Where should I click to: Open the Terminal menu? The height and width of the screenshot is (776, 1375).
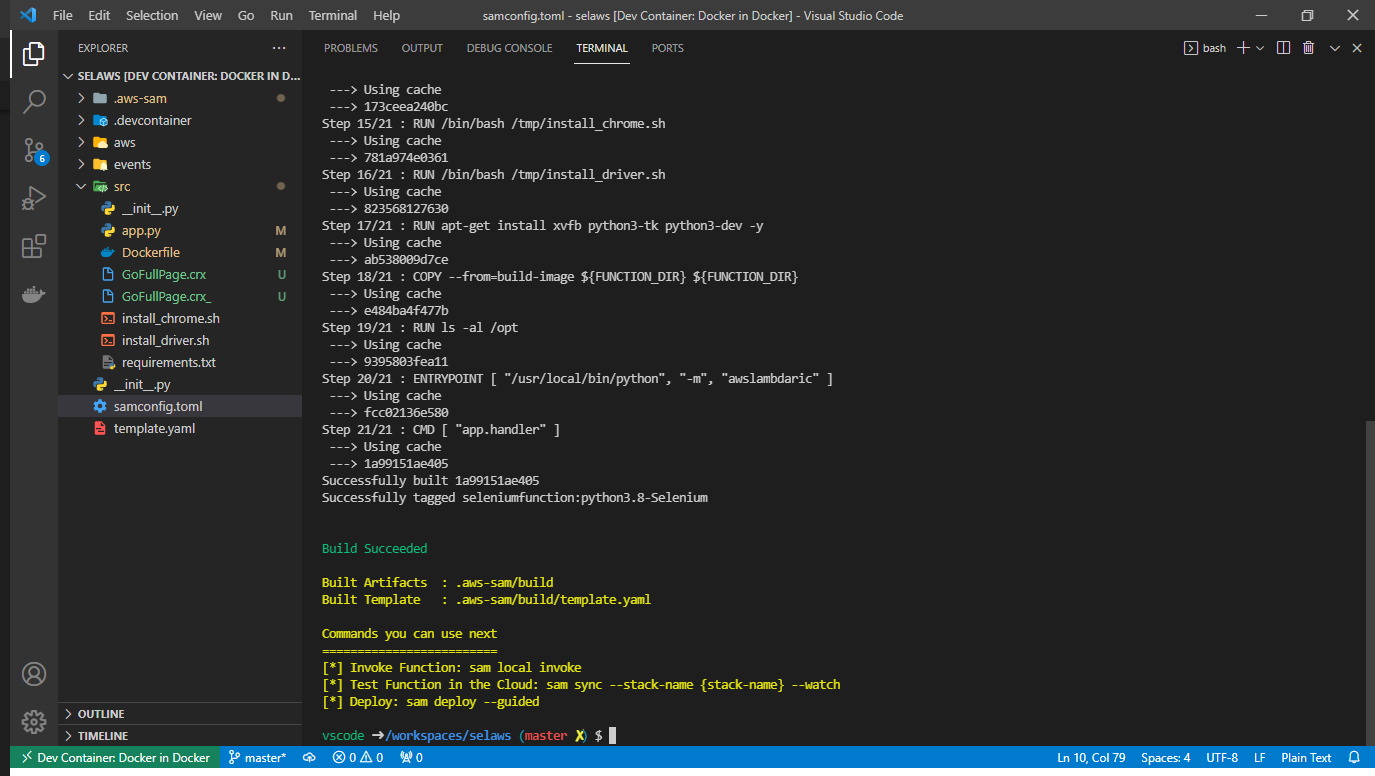tap(332, 15)
